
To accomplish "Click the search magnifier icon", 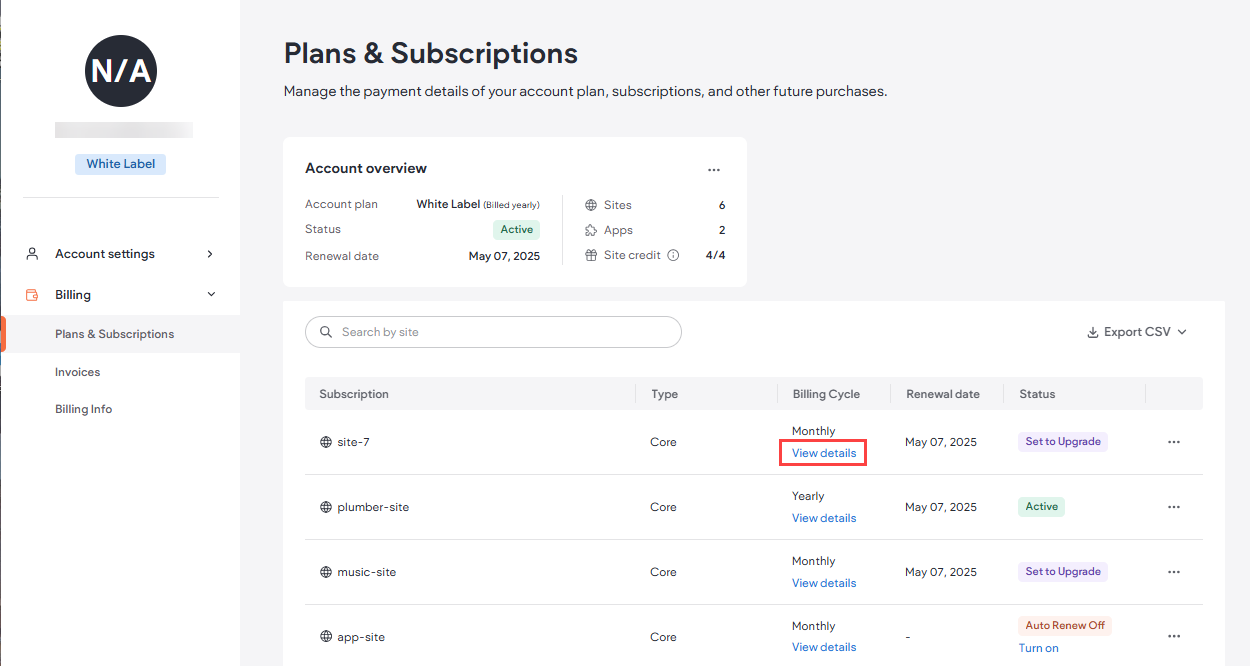I will click(x=325, y=331).
